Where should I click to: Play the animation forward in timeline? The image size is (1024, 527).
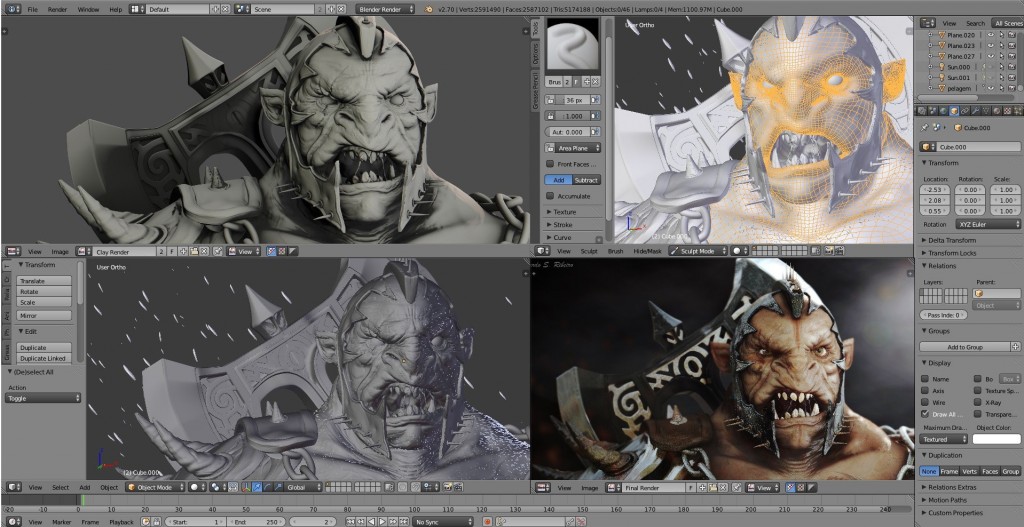[x=383, y=522]
